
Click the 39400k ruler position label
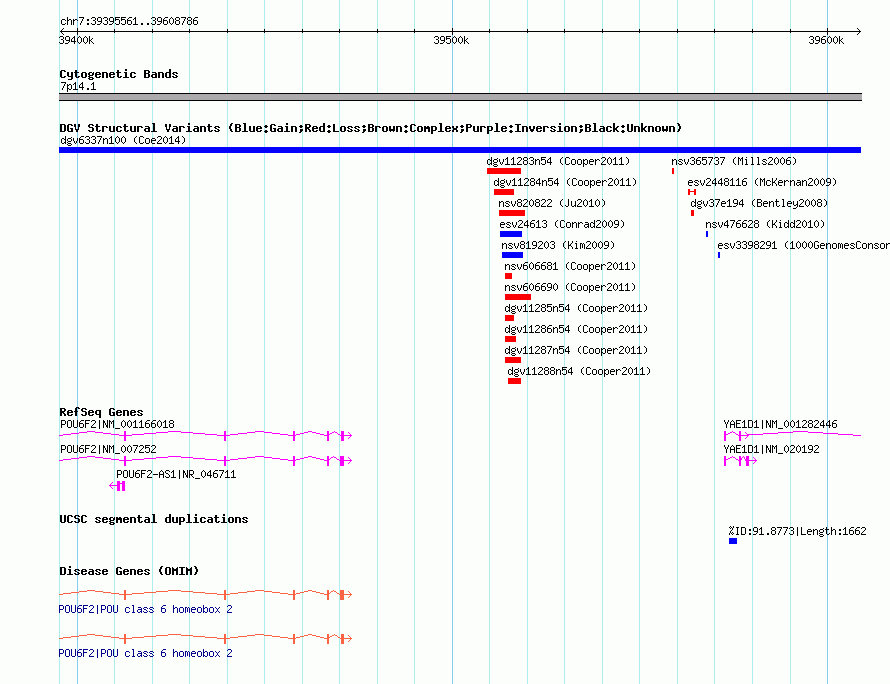pos(77,40)
